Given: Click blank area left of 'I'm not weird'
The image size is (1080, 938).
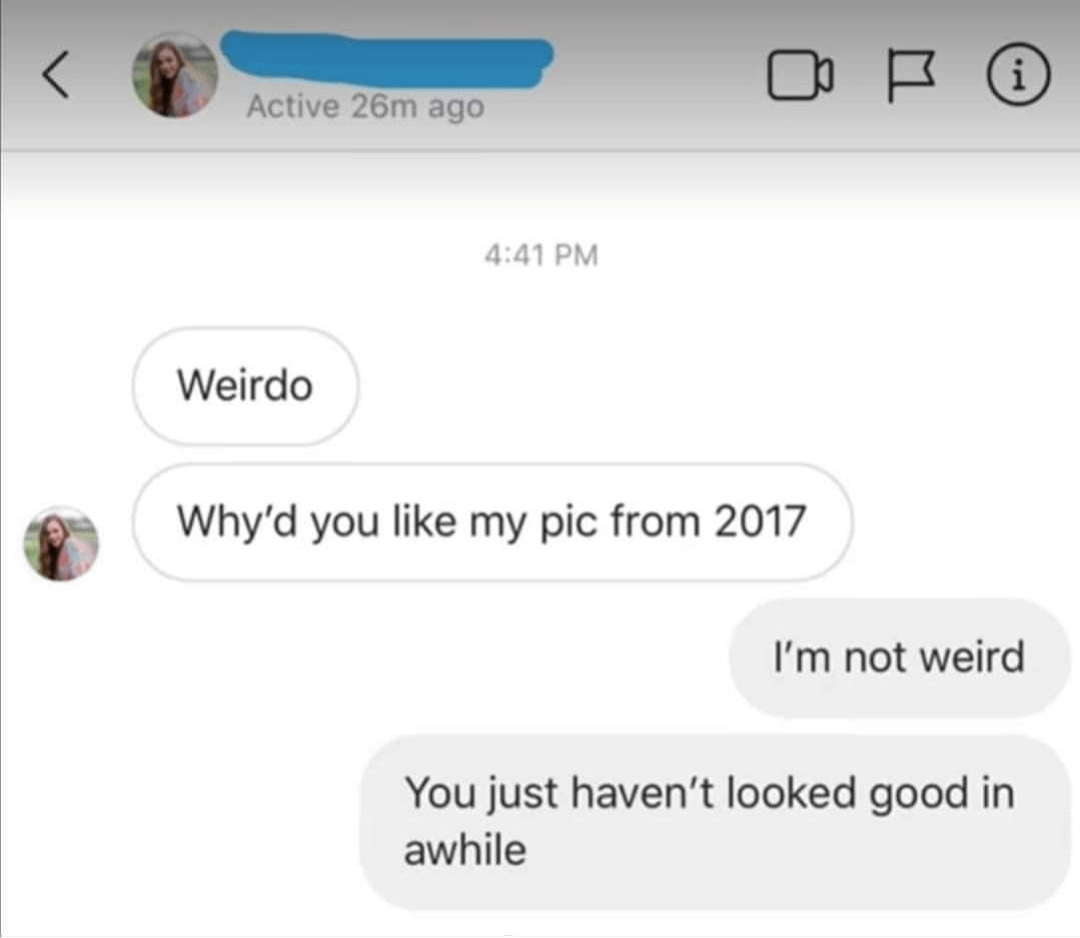Looking at the screenshot, I should [x=400, y=658].
